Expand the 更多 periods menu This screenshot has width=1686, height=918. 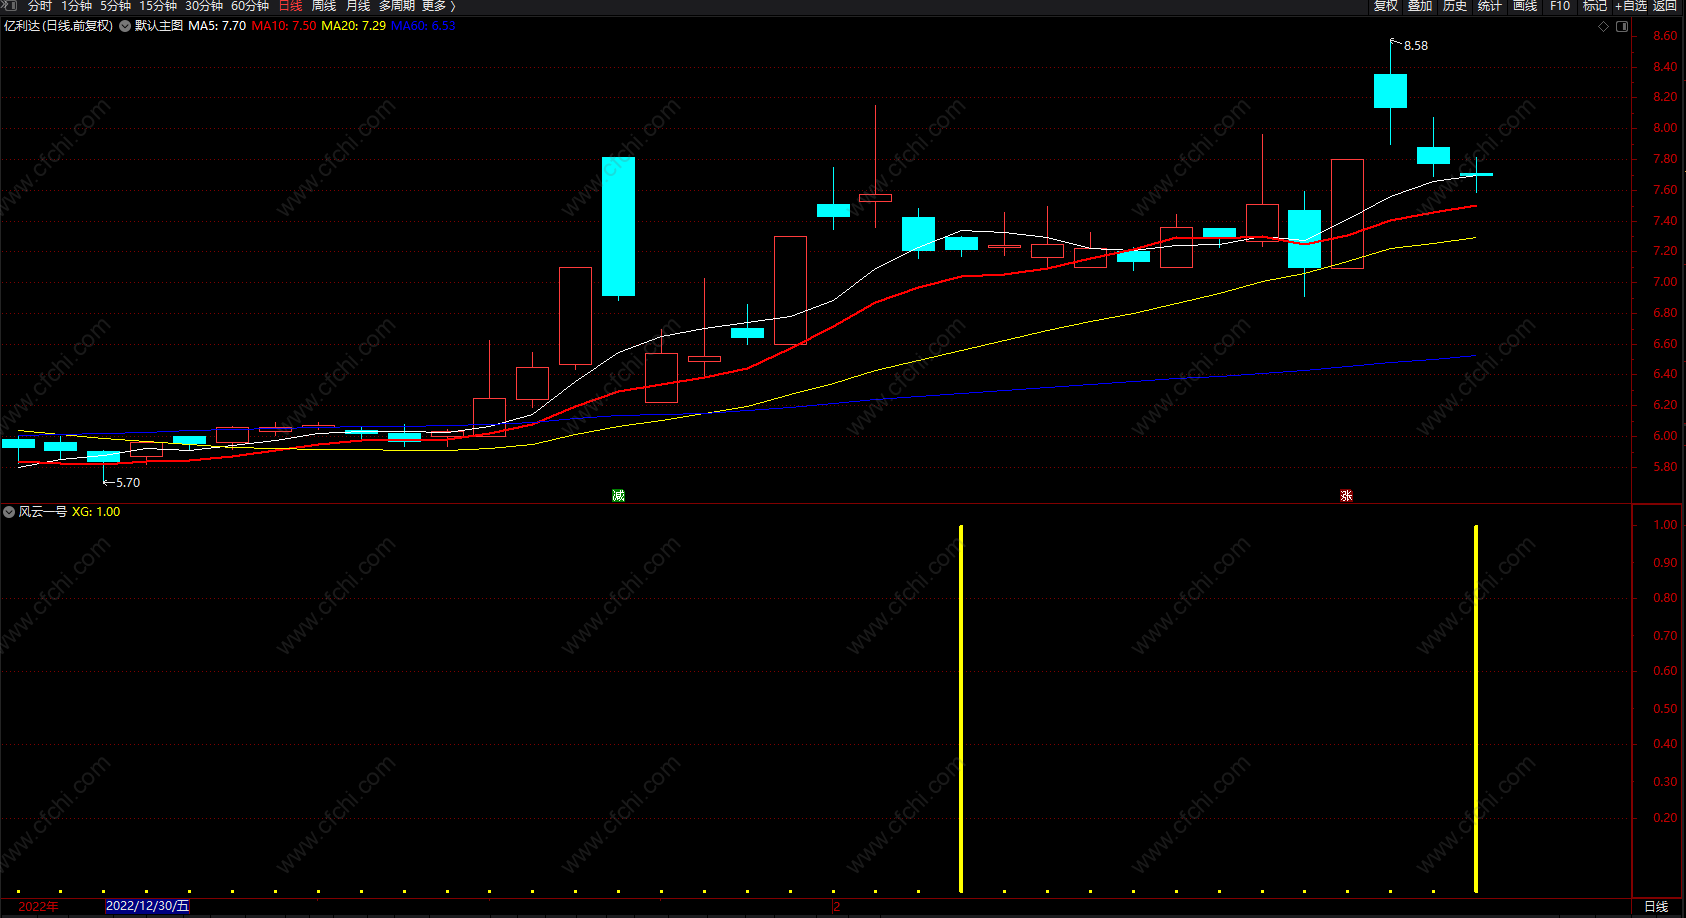438,6
